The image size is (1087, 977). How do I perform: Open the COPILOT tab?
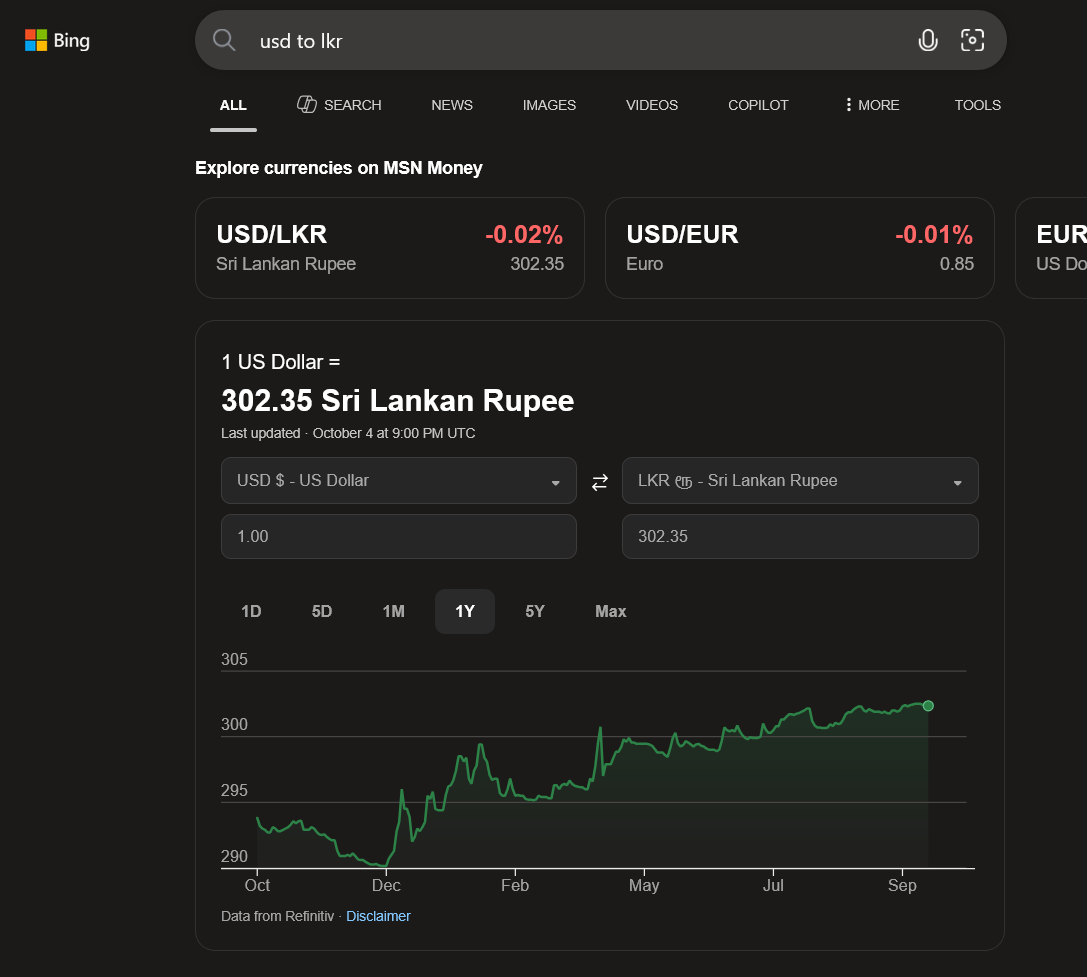[x=758, y=105]
